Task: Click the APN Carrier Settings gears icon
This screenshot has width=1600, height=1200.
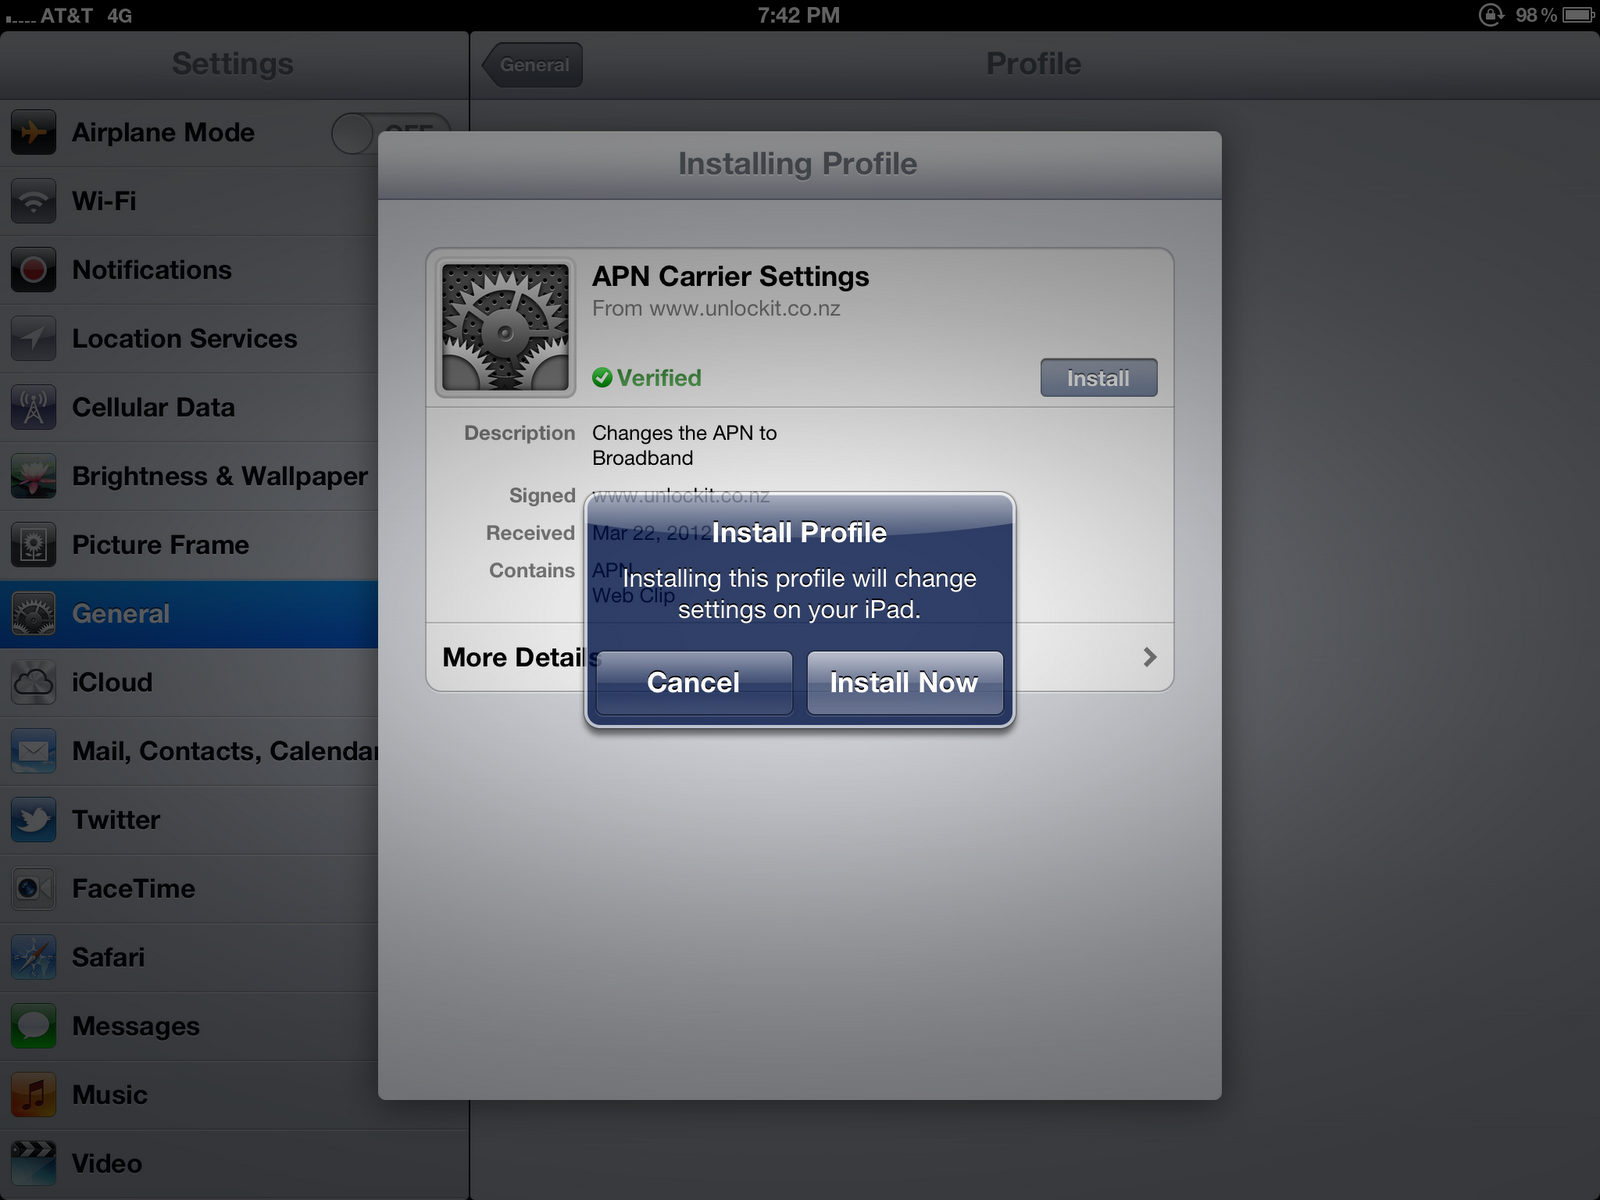Action: click(x=504, y=326)
